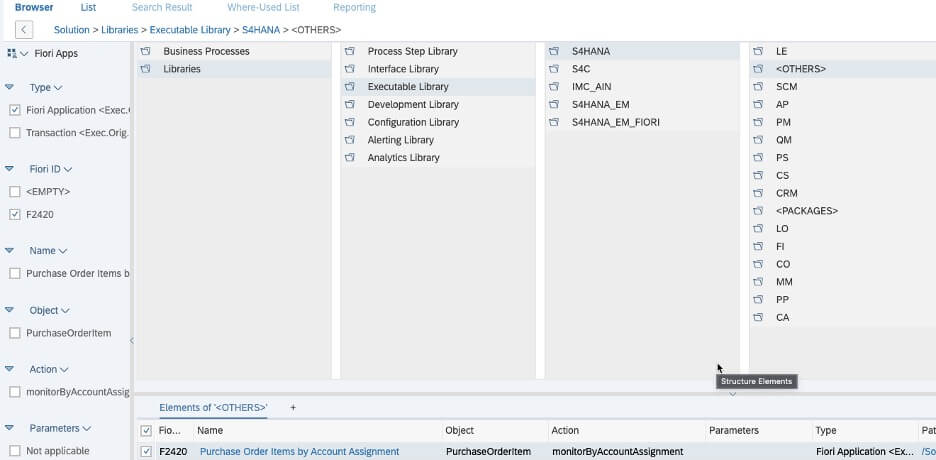936x460 pixels.
Task: Check the Purchase Order Items name filter
Action: click(15, 274)
